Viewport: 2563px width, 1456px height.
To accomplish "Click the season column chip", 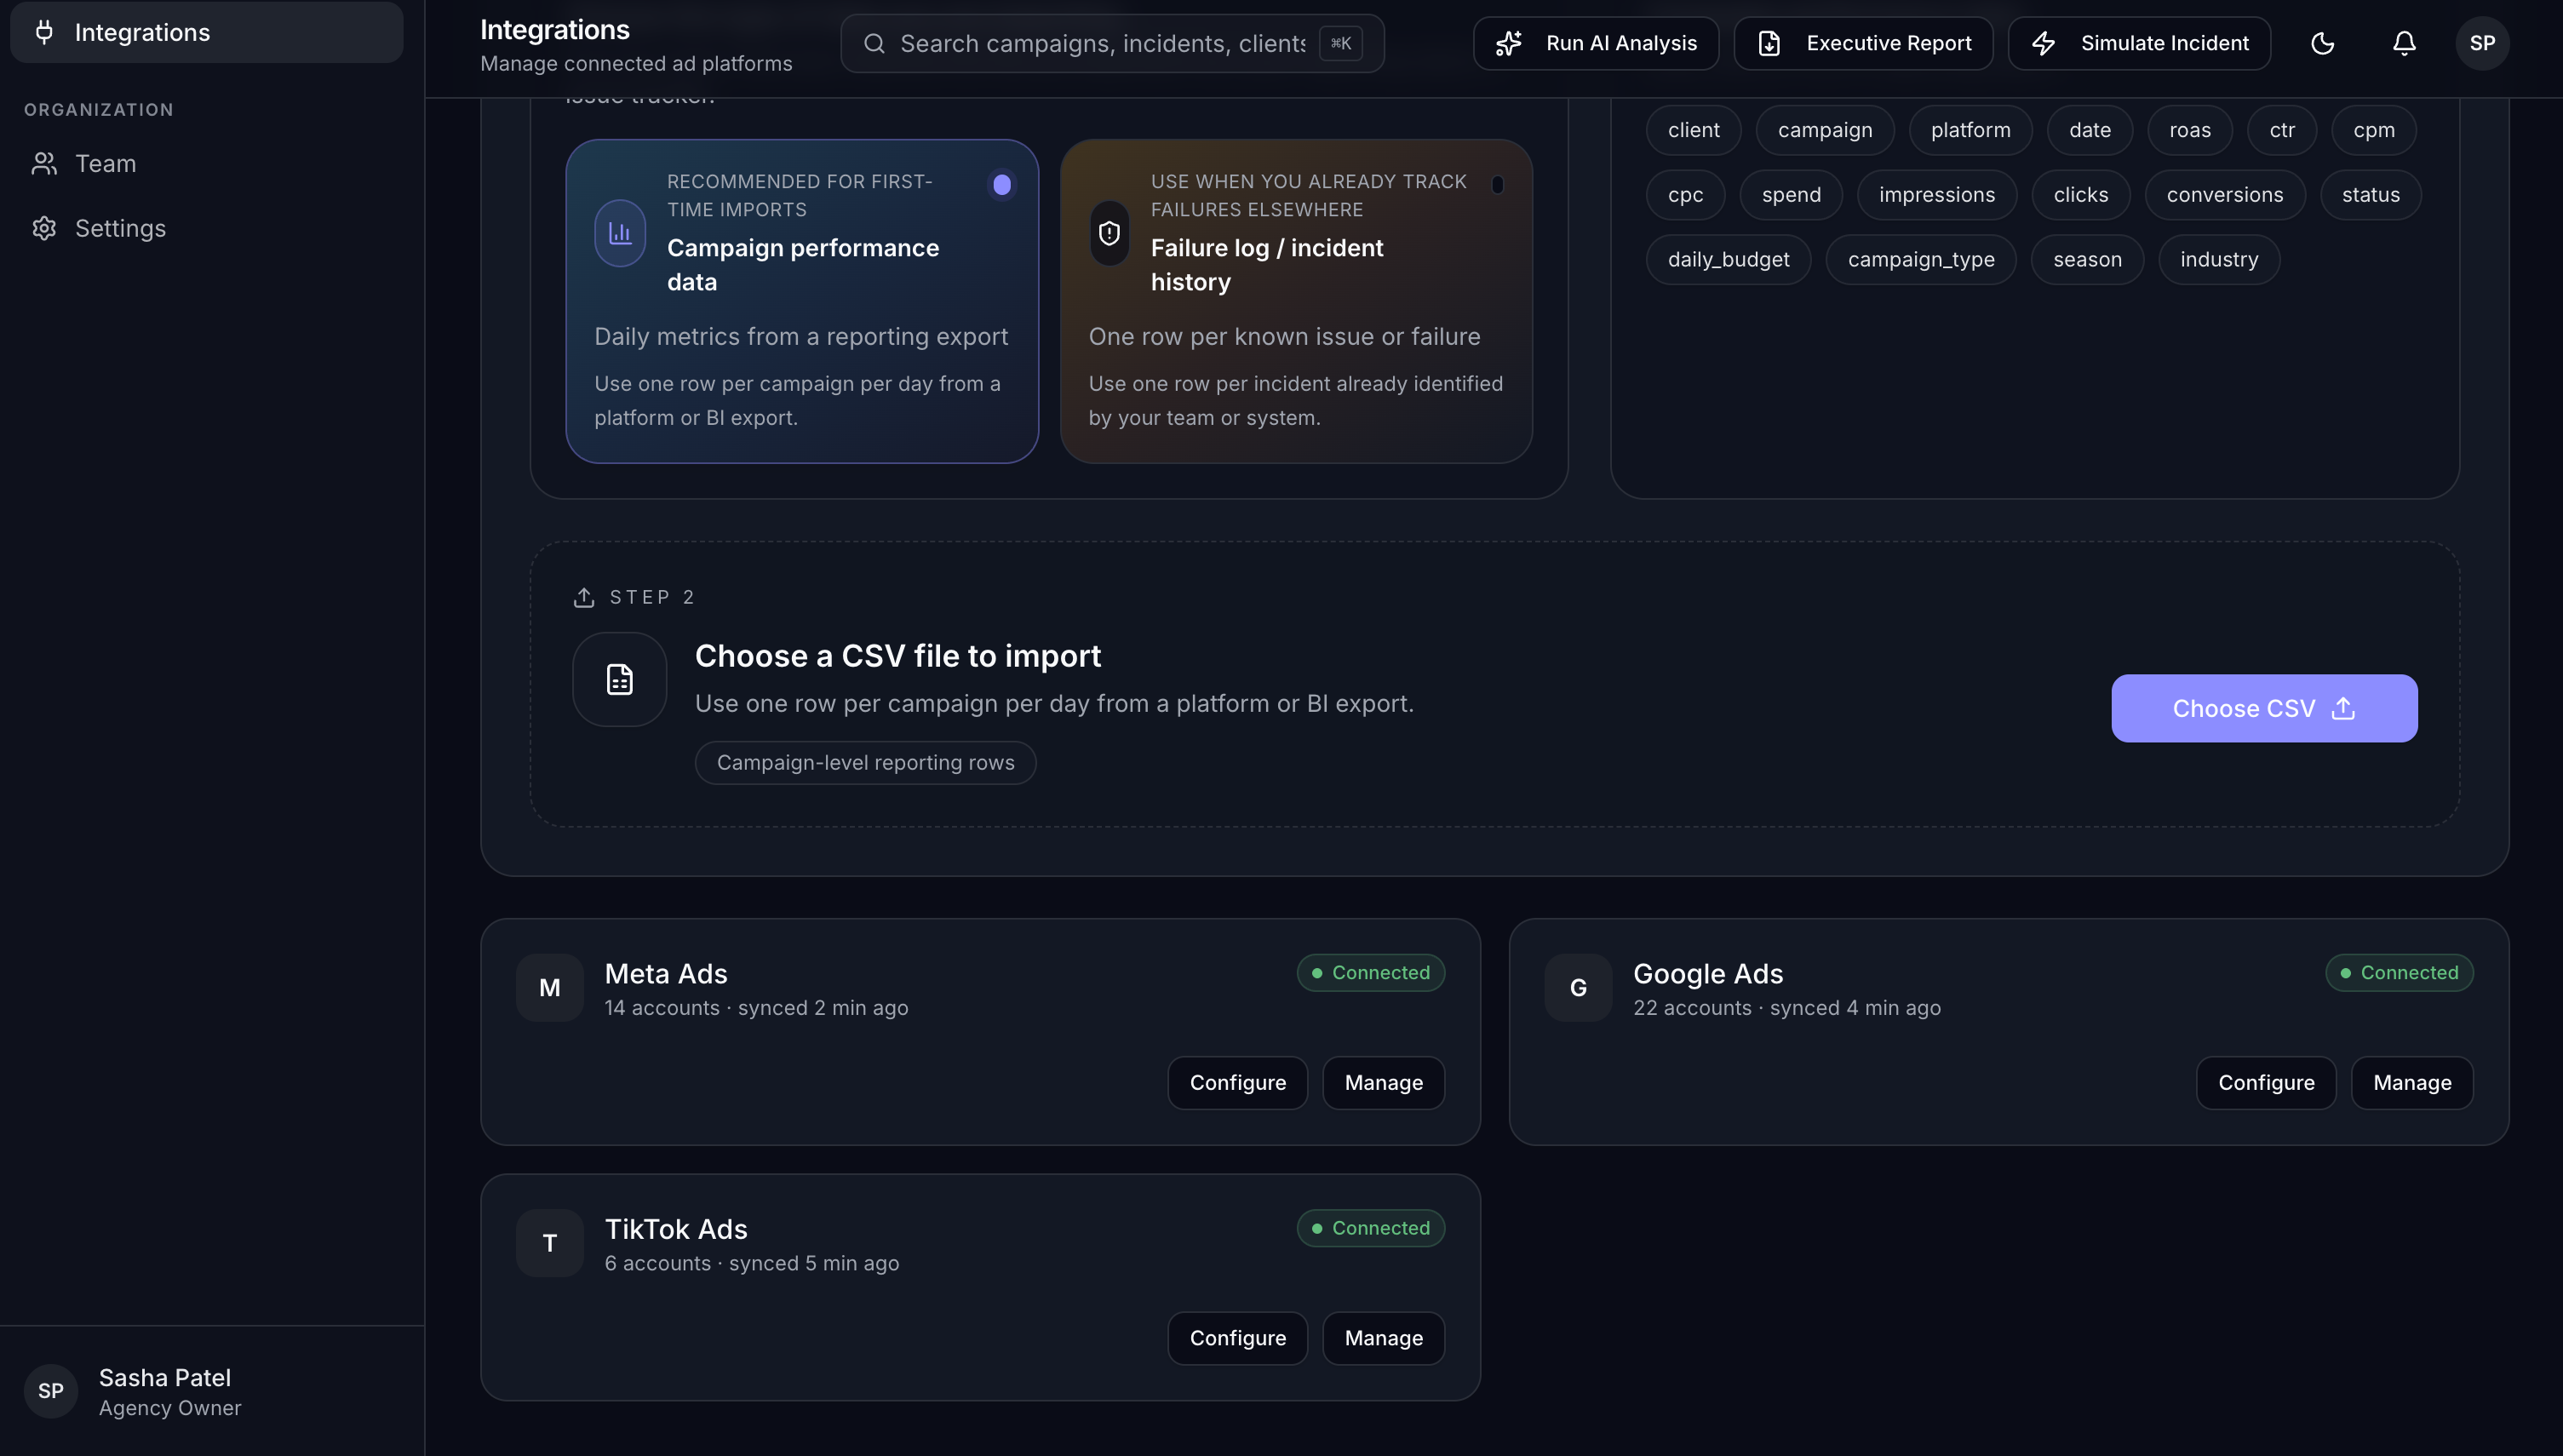I will click(2087, 260).
